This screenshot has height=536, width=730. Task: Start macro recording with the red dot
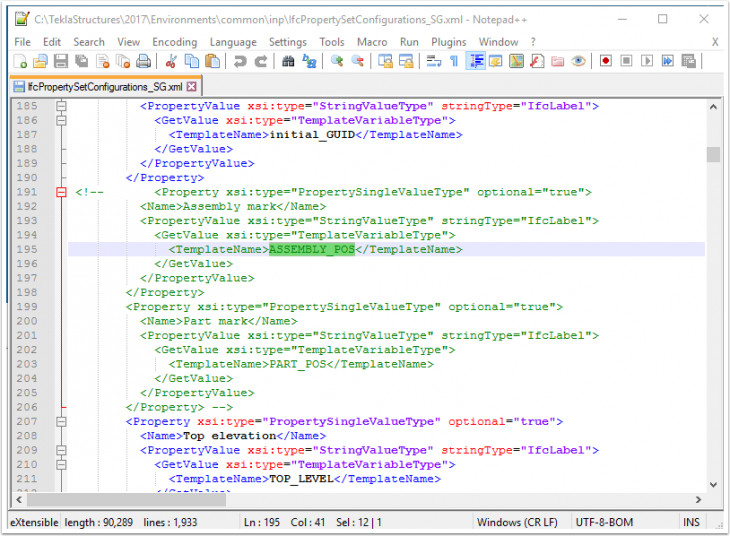pyautogui.click(x=606, y=61)
